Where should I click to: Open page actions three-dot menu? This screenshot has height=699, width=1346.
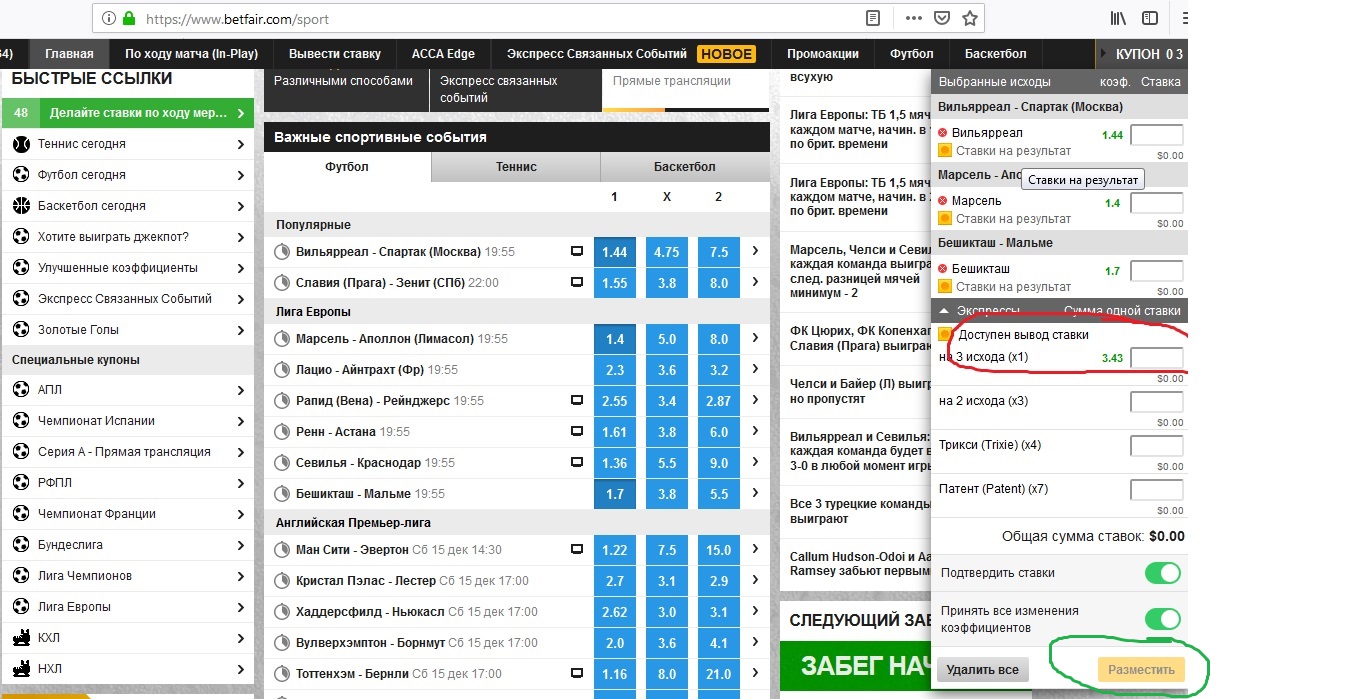[914, 18]
